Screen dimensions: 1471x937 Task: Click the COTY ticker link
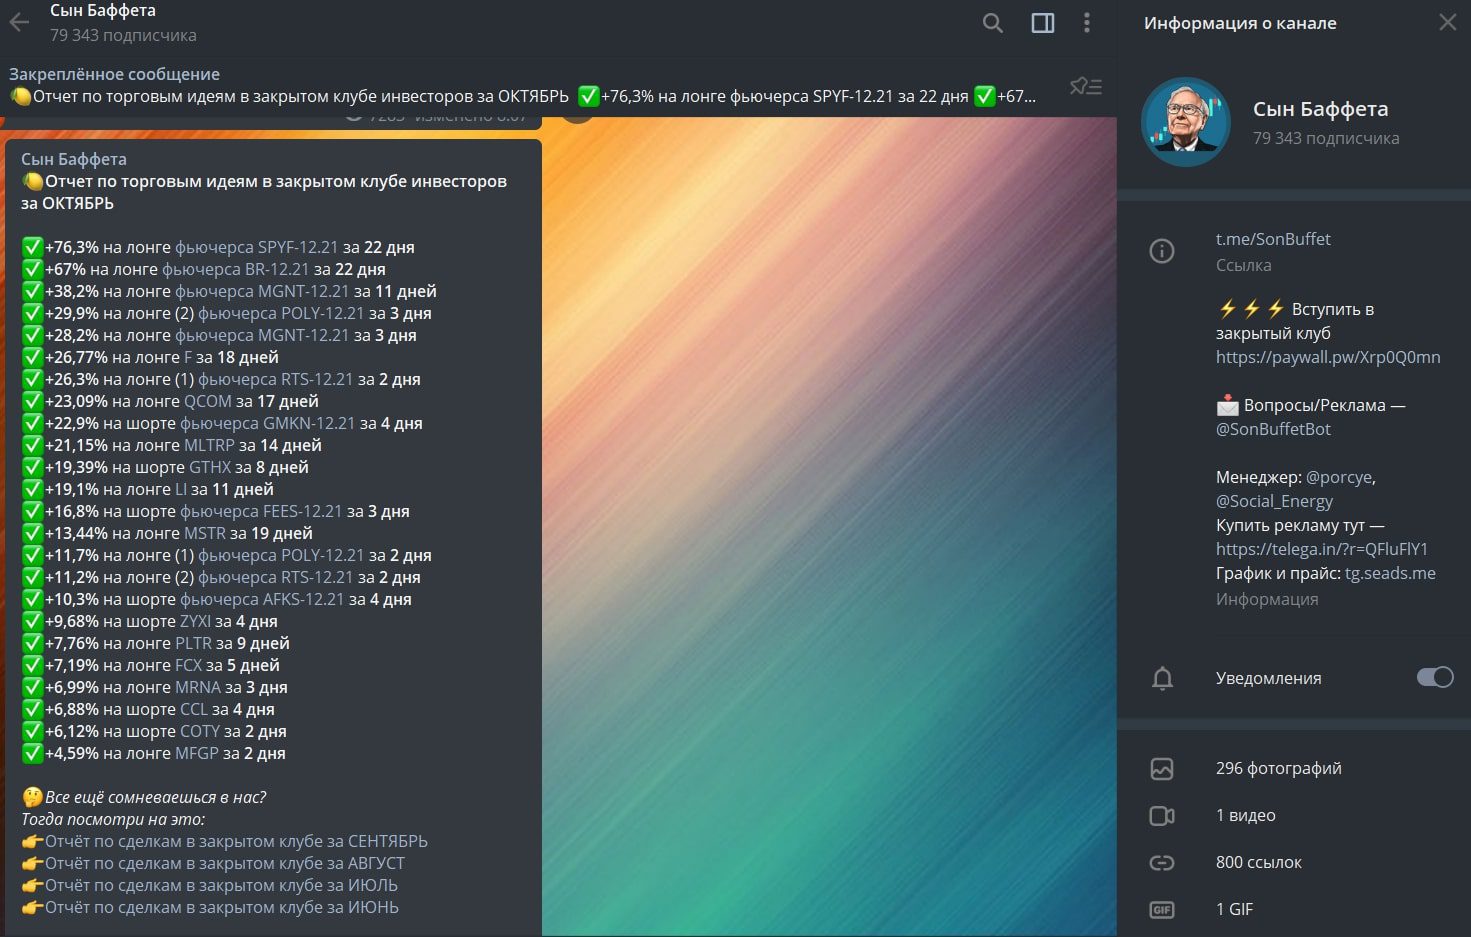click(x=199, y=731)
